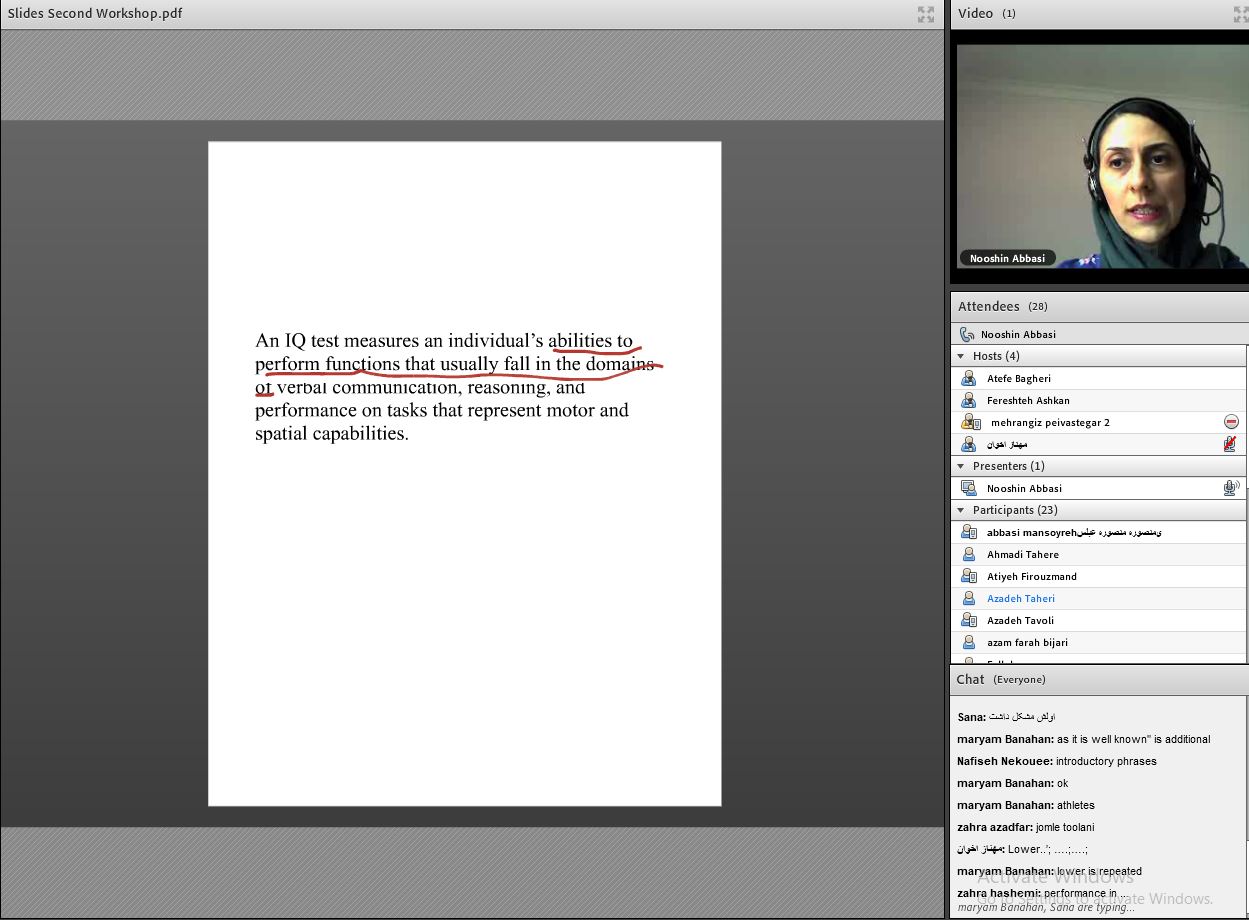1249x920 pixels.
Task: Click the phone icon for active speaker Nooshin Abbasi
Action: tap(967, 334)
